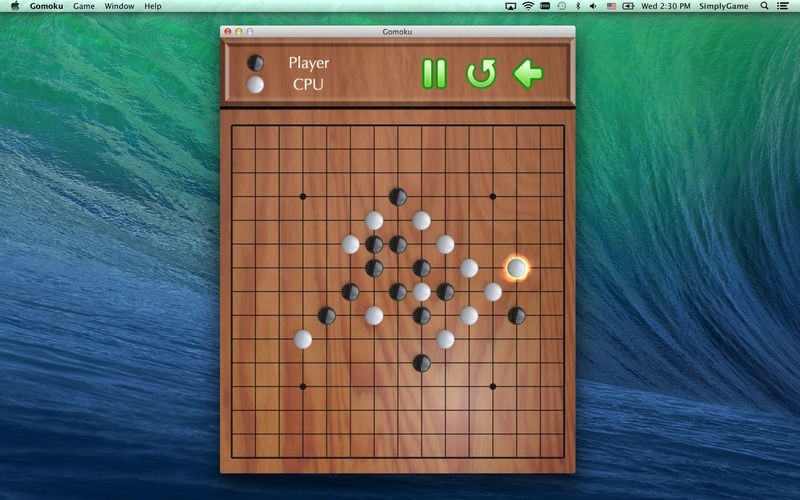Open the Help menu
The image size is (800, 500).
152,6
